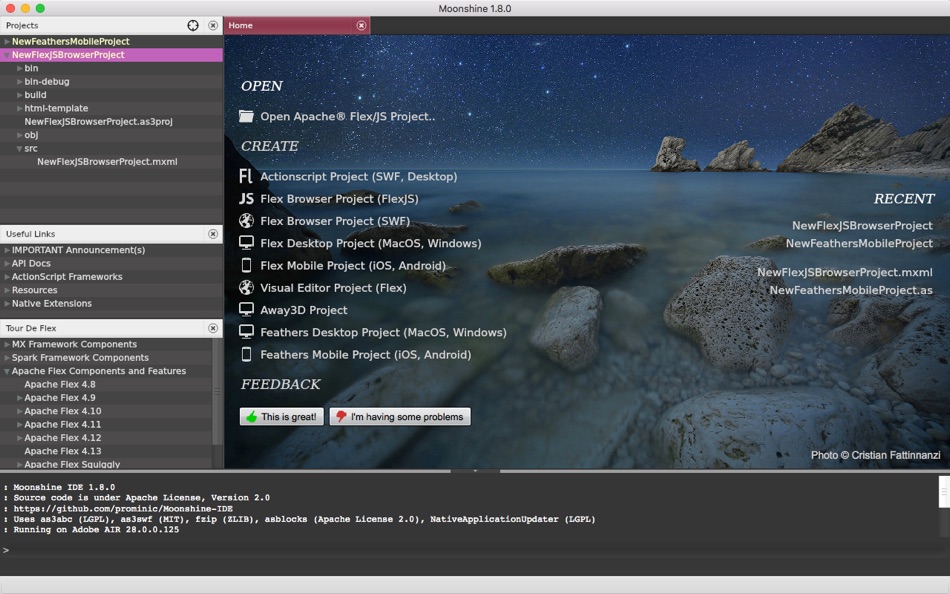
Task: Click 'I'm having some problems' button
Action: pos(400,416)
